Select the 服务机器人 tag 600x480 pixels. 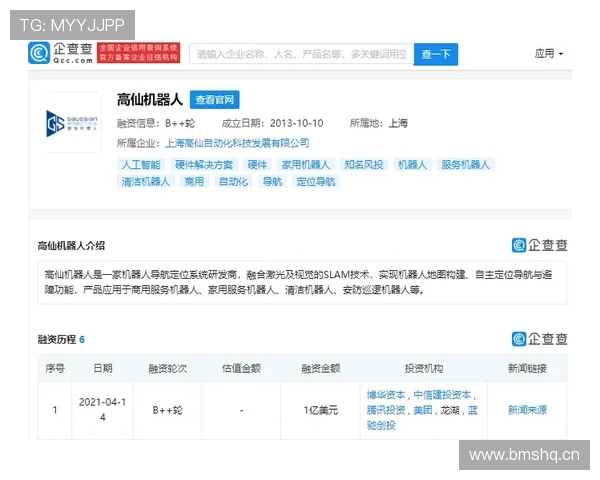(x=465, y=165)
